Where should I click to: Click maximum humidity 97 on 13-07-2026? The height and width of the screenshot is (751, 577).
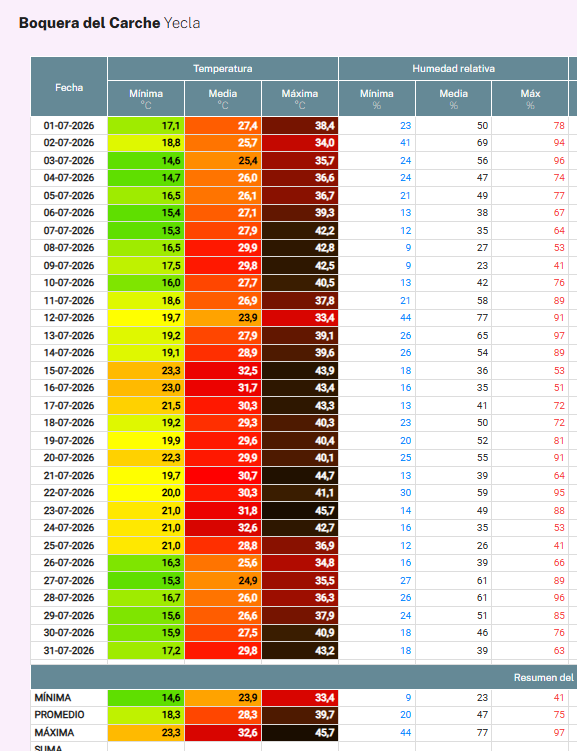click(x=530, y=335)
